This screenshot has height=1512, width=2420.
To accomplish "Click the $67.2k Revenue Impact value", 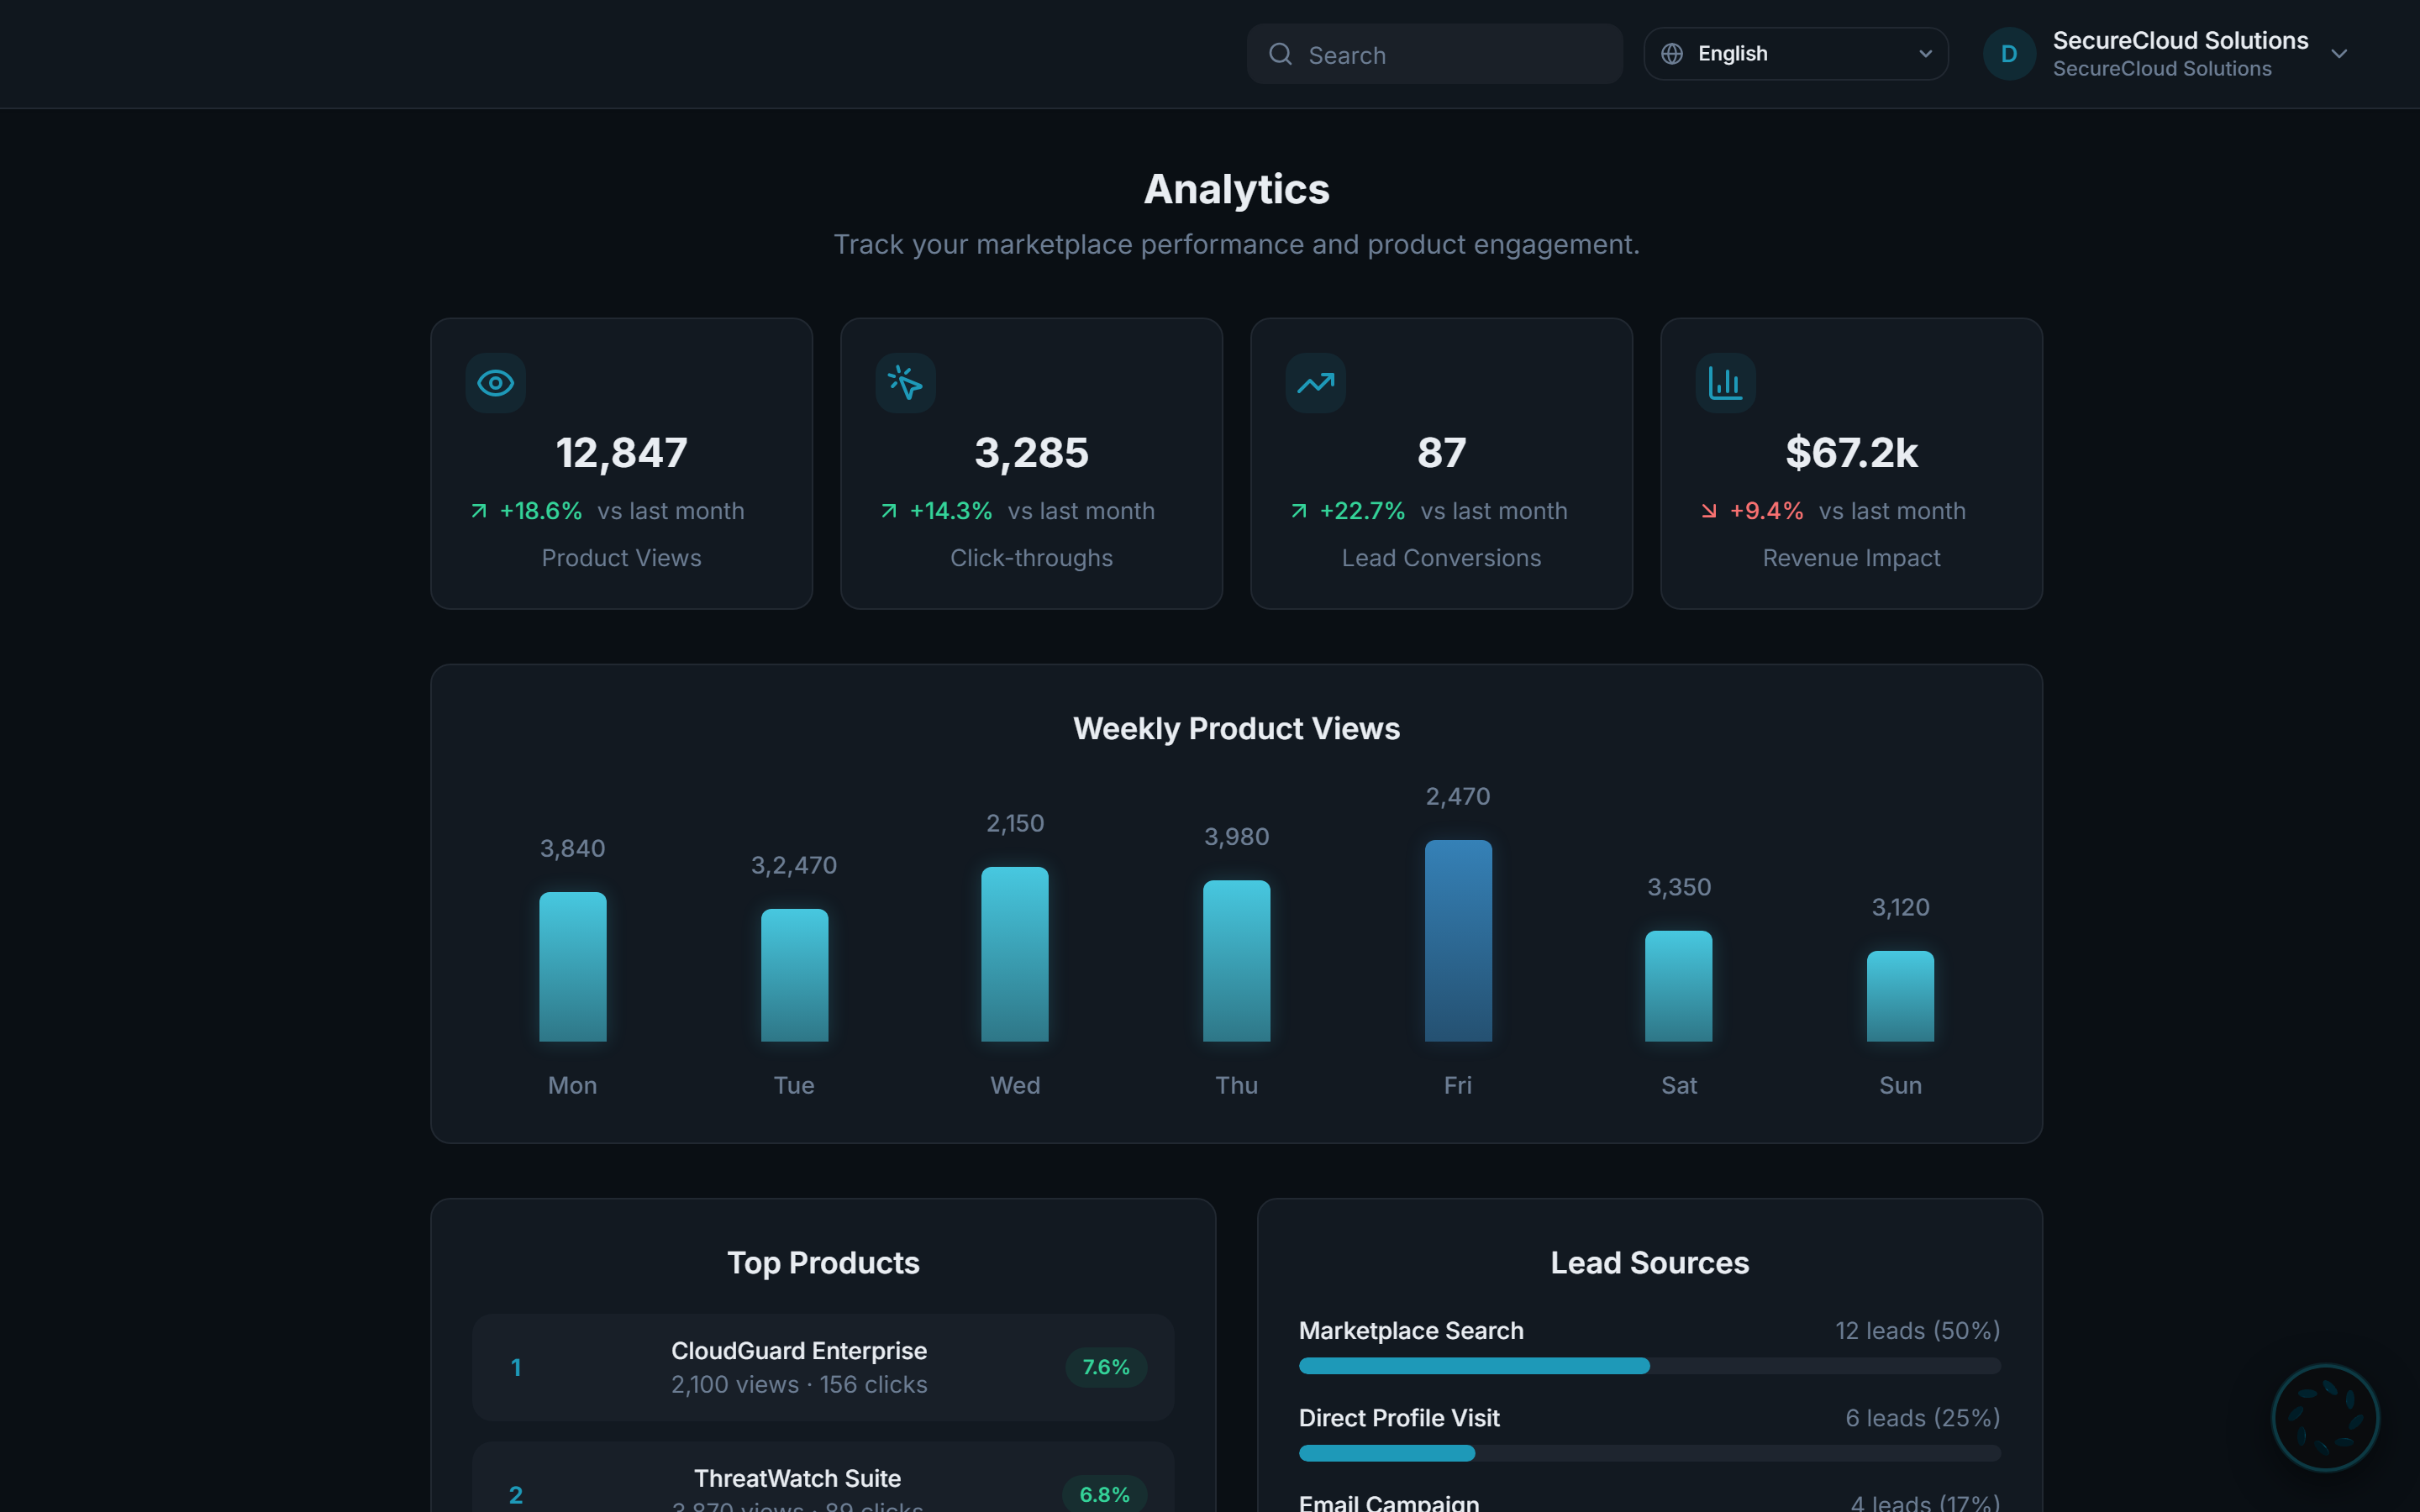I will tap(1852, 453).
